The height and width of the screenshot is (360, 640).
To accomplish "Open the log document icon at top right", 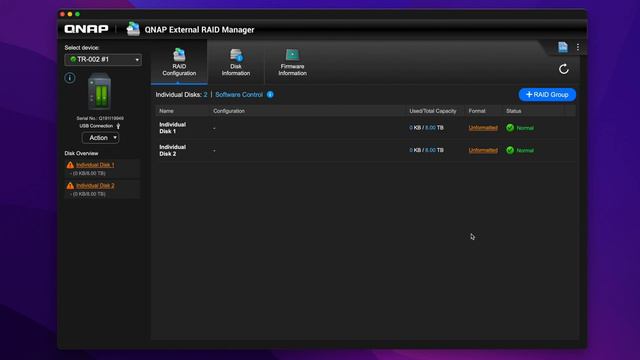I will pos(563,47).
